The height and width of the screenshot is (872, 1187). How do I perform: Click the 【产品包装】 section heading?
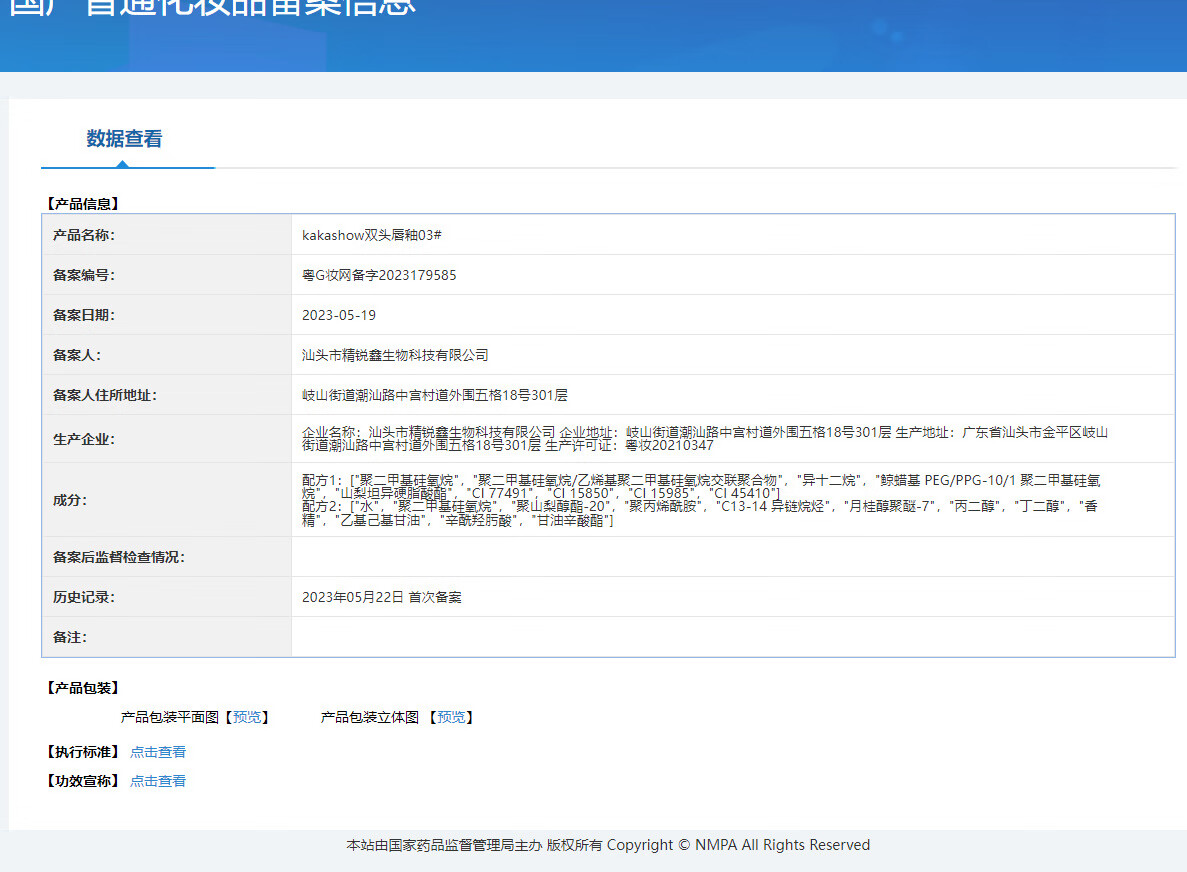(82, 688)
